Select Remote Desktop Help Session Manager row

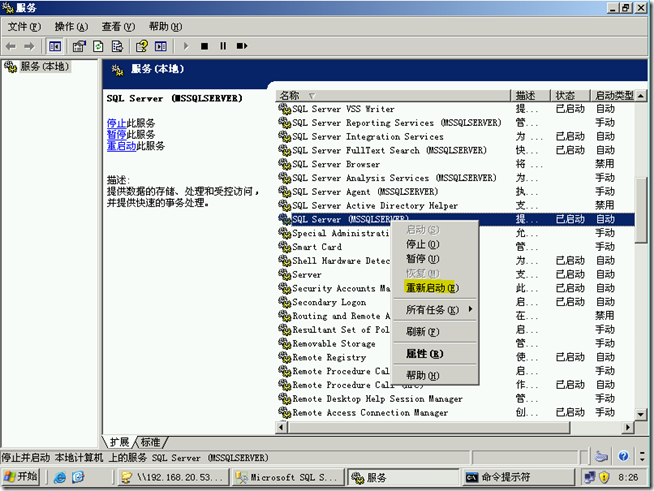(455, 399)
